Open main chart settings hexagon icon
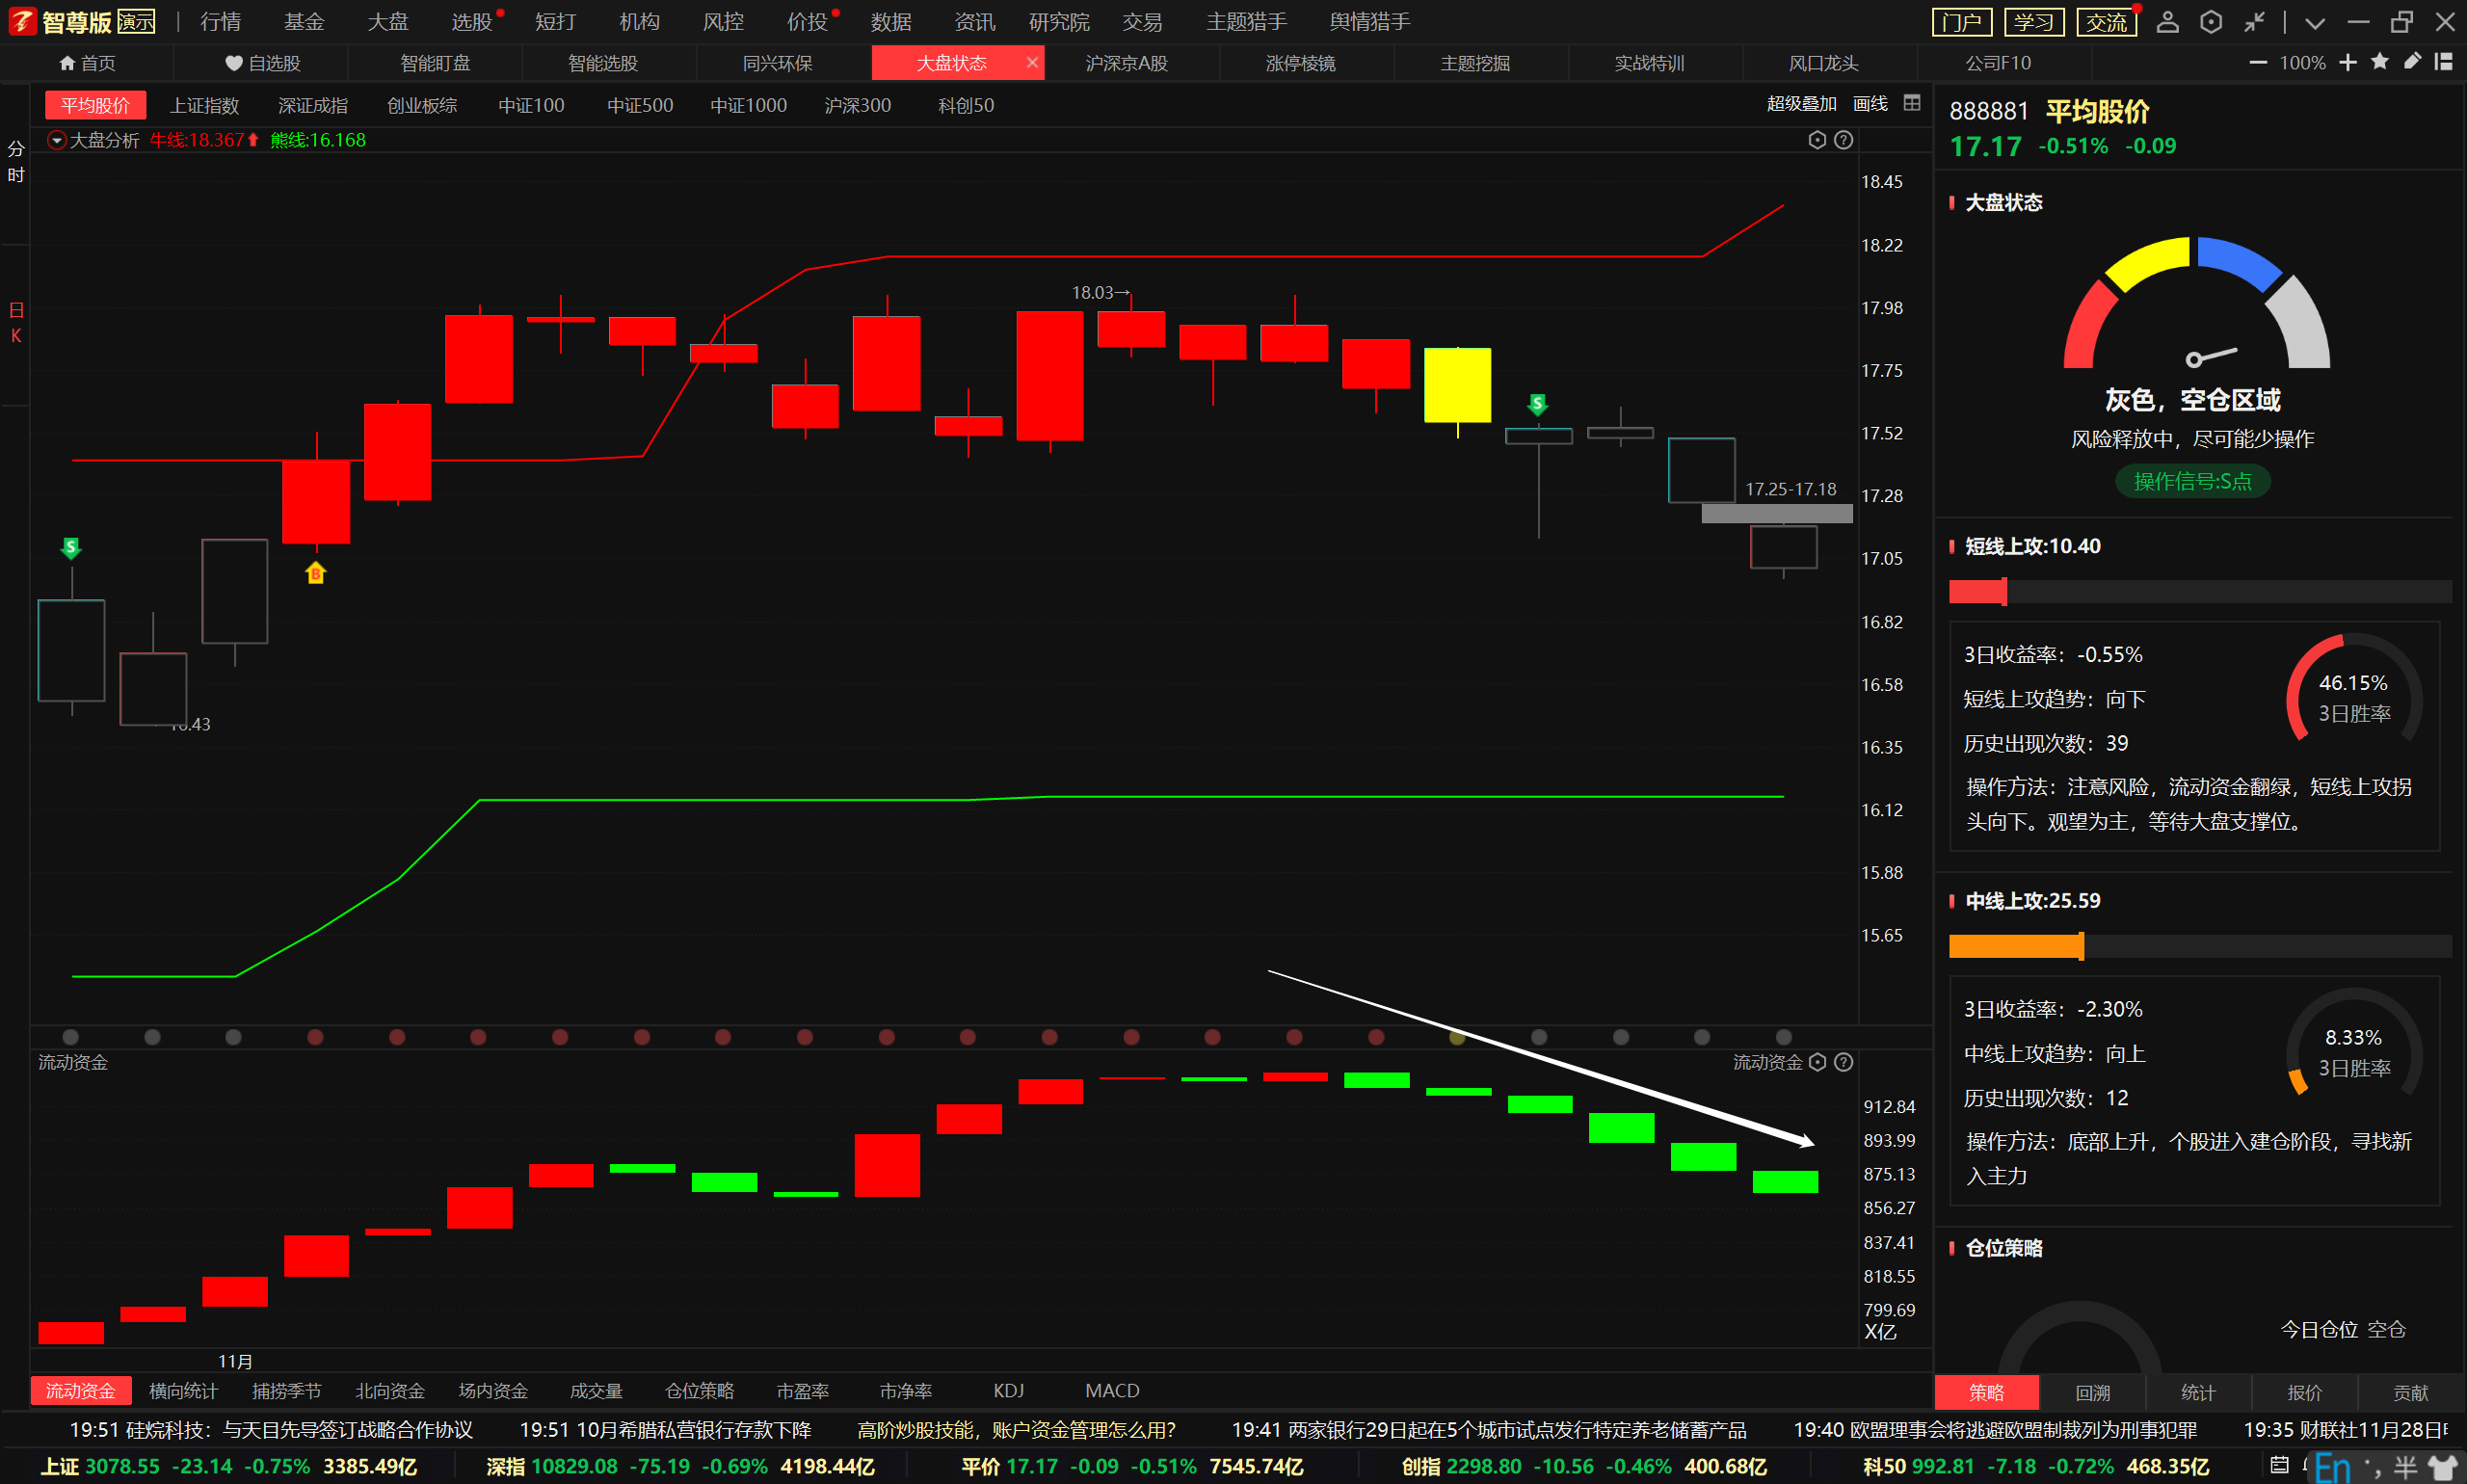 point(1817,140)
